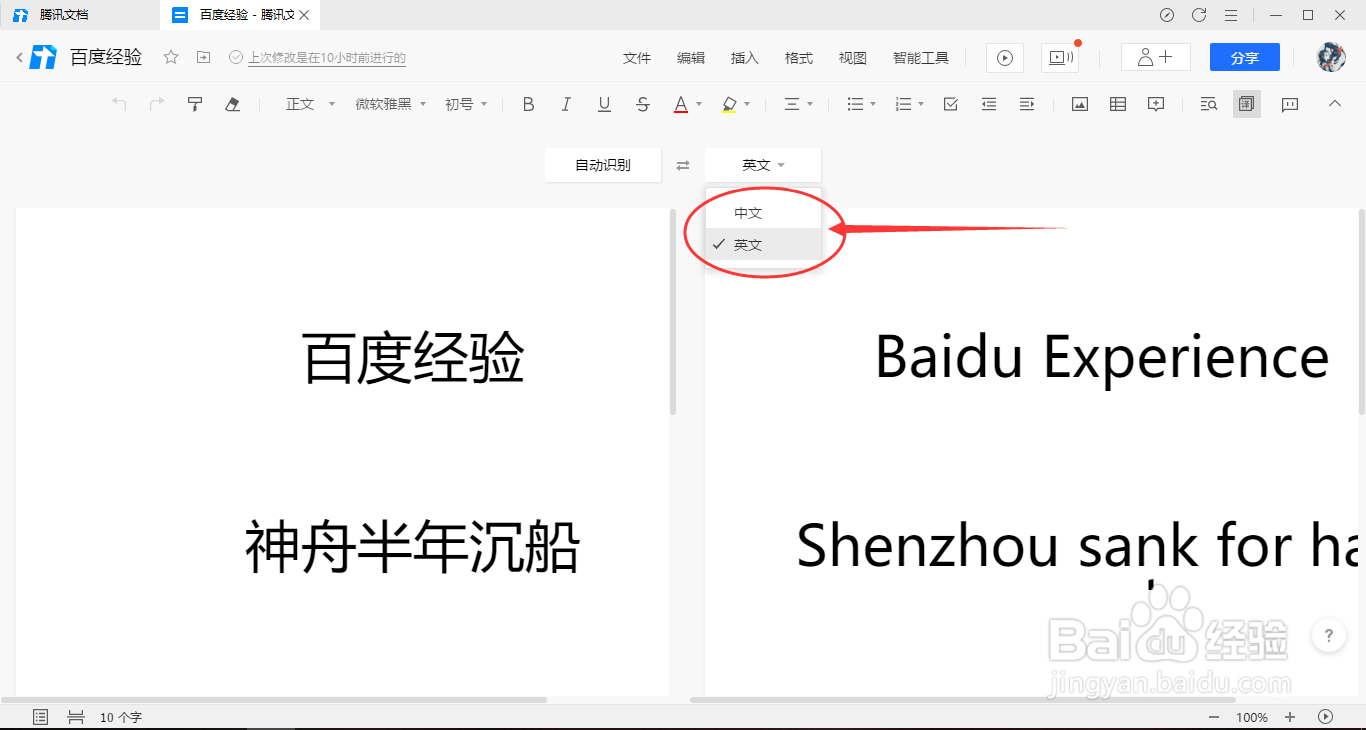Open the paragraph style 正文 dropdown
This screenshot has width=1366, height=730.
pyautogui.click(x=311, y=104)
